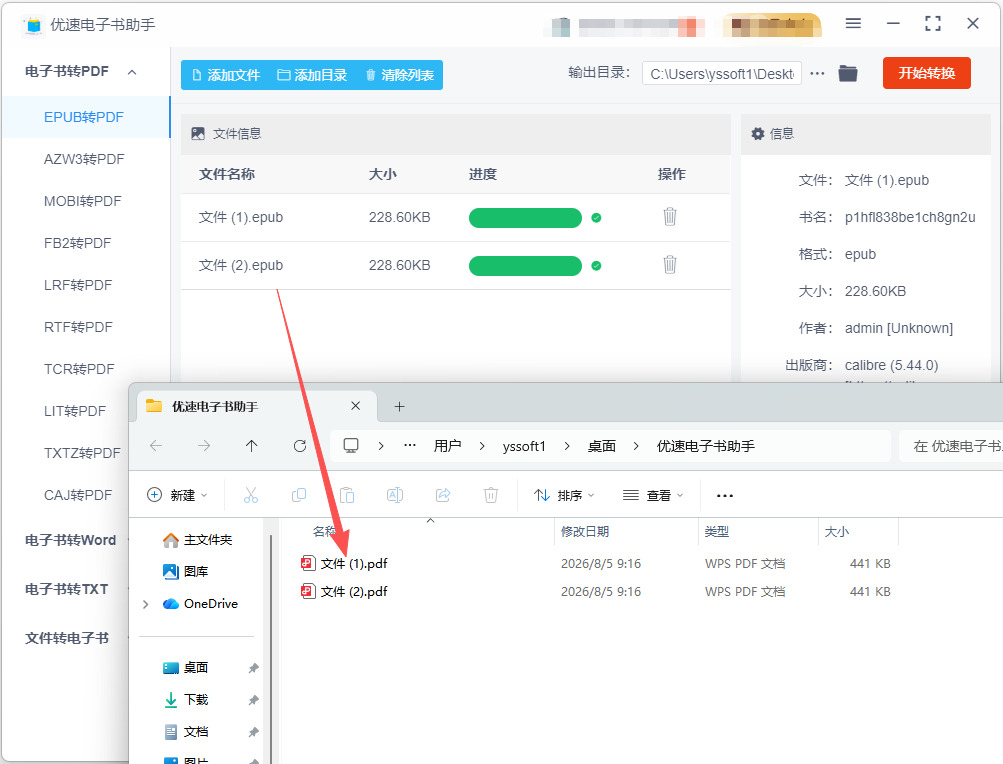Viewport: 1003px width, 764px height.
Task: Open the address bar breadcrumb ellipsis
Action: click(410, 445)
